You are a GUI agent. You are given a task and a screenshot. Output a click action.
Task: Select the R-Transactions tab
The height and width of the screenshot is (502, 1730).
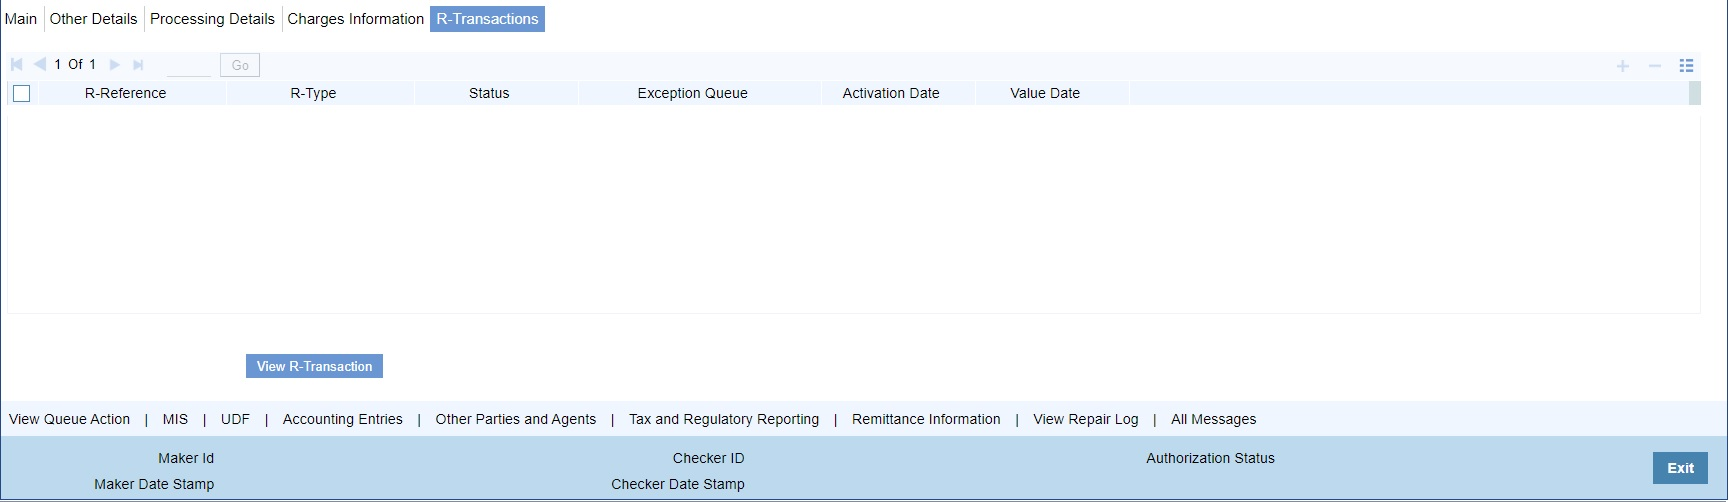point(487,19)
